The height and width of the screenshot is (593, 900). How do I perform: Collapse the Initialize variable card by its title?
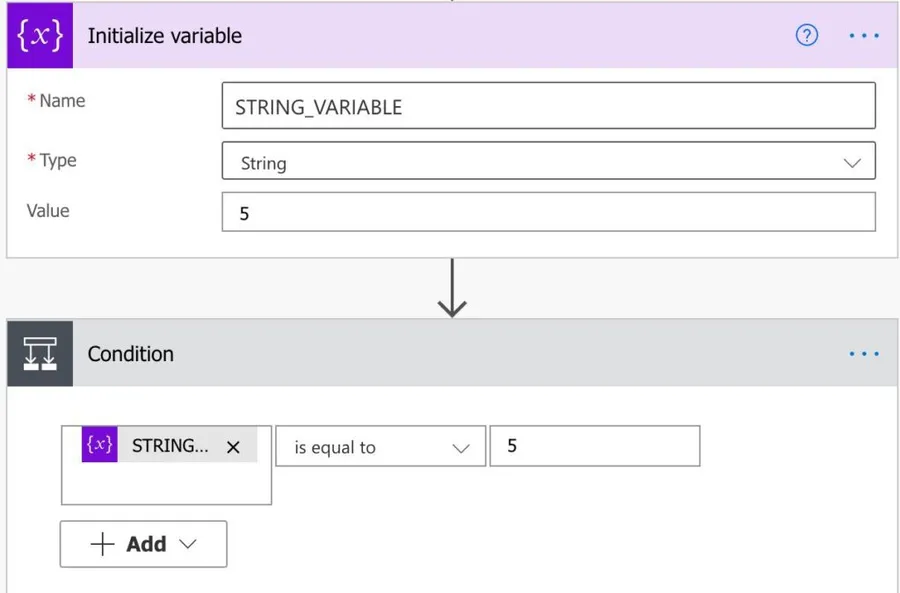point(165,36)
